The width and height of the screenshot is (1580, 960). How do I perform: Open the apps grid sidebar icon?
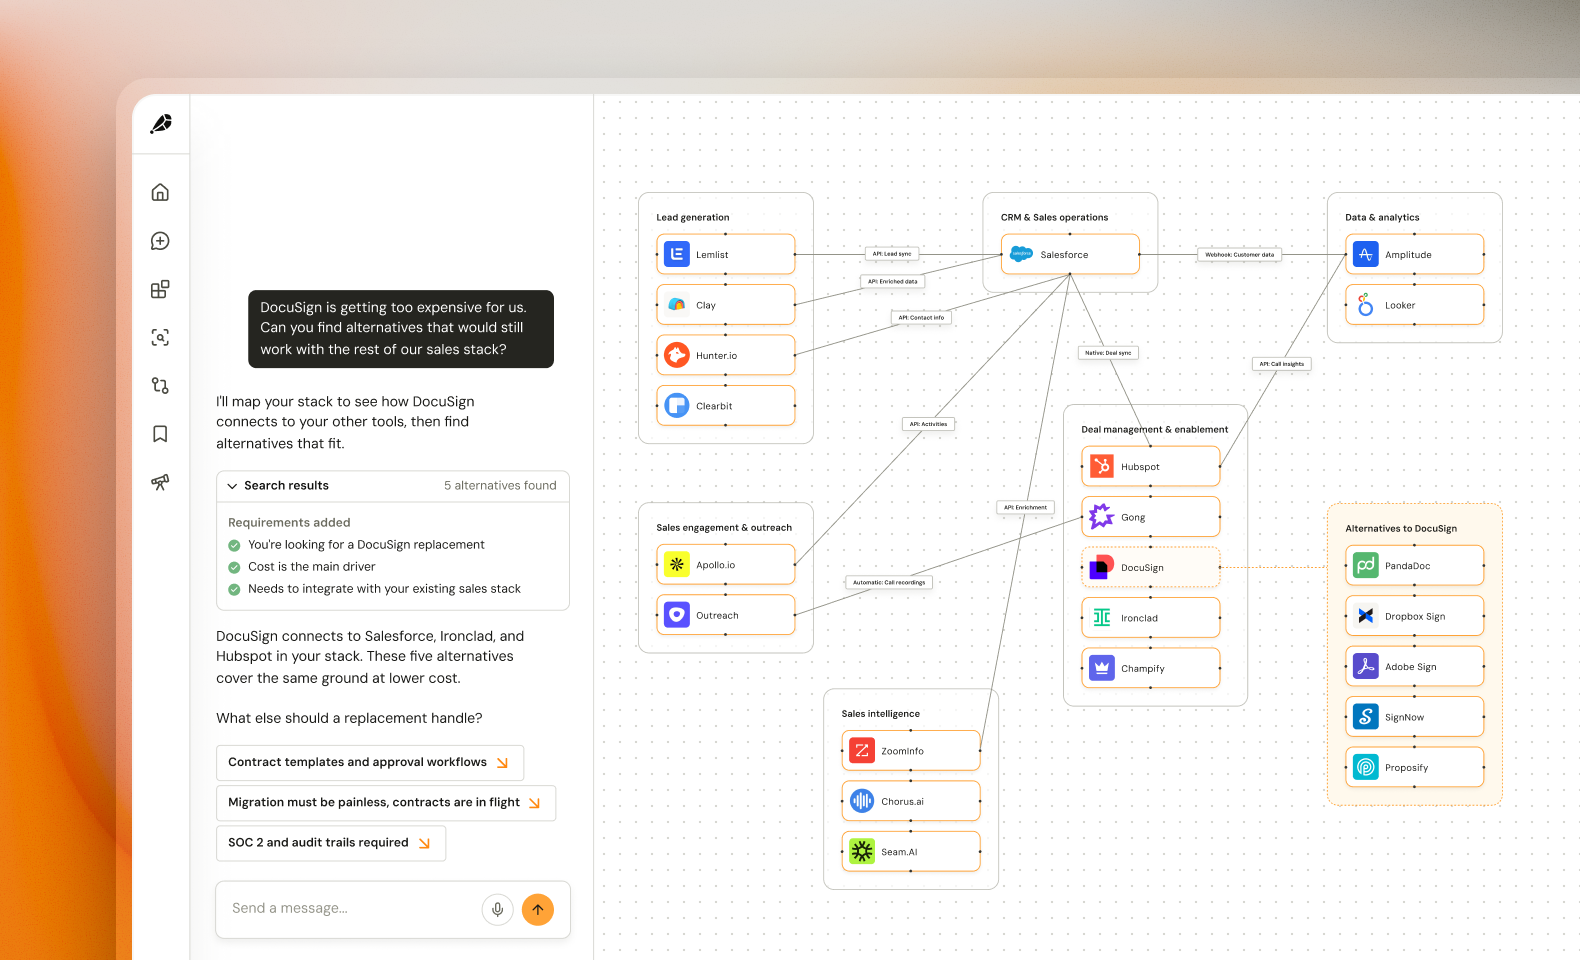point(160,289)
